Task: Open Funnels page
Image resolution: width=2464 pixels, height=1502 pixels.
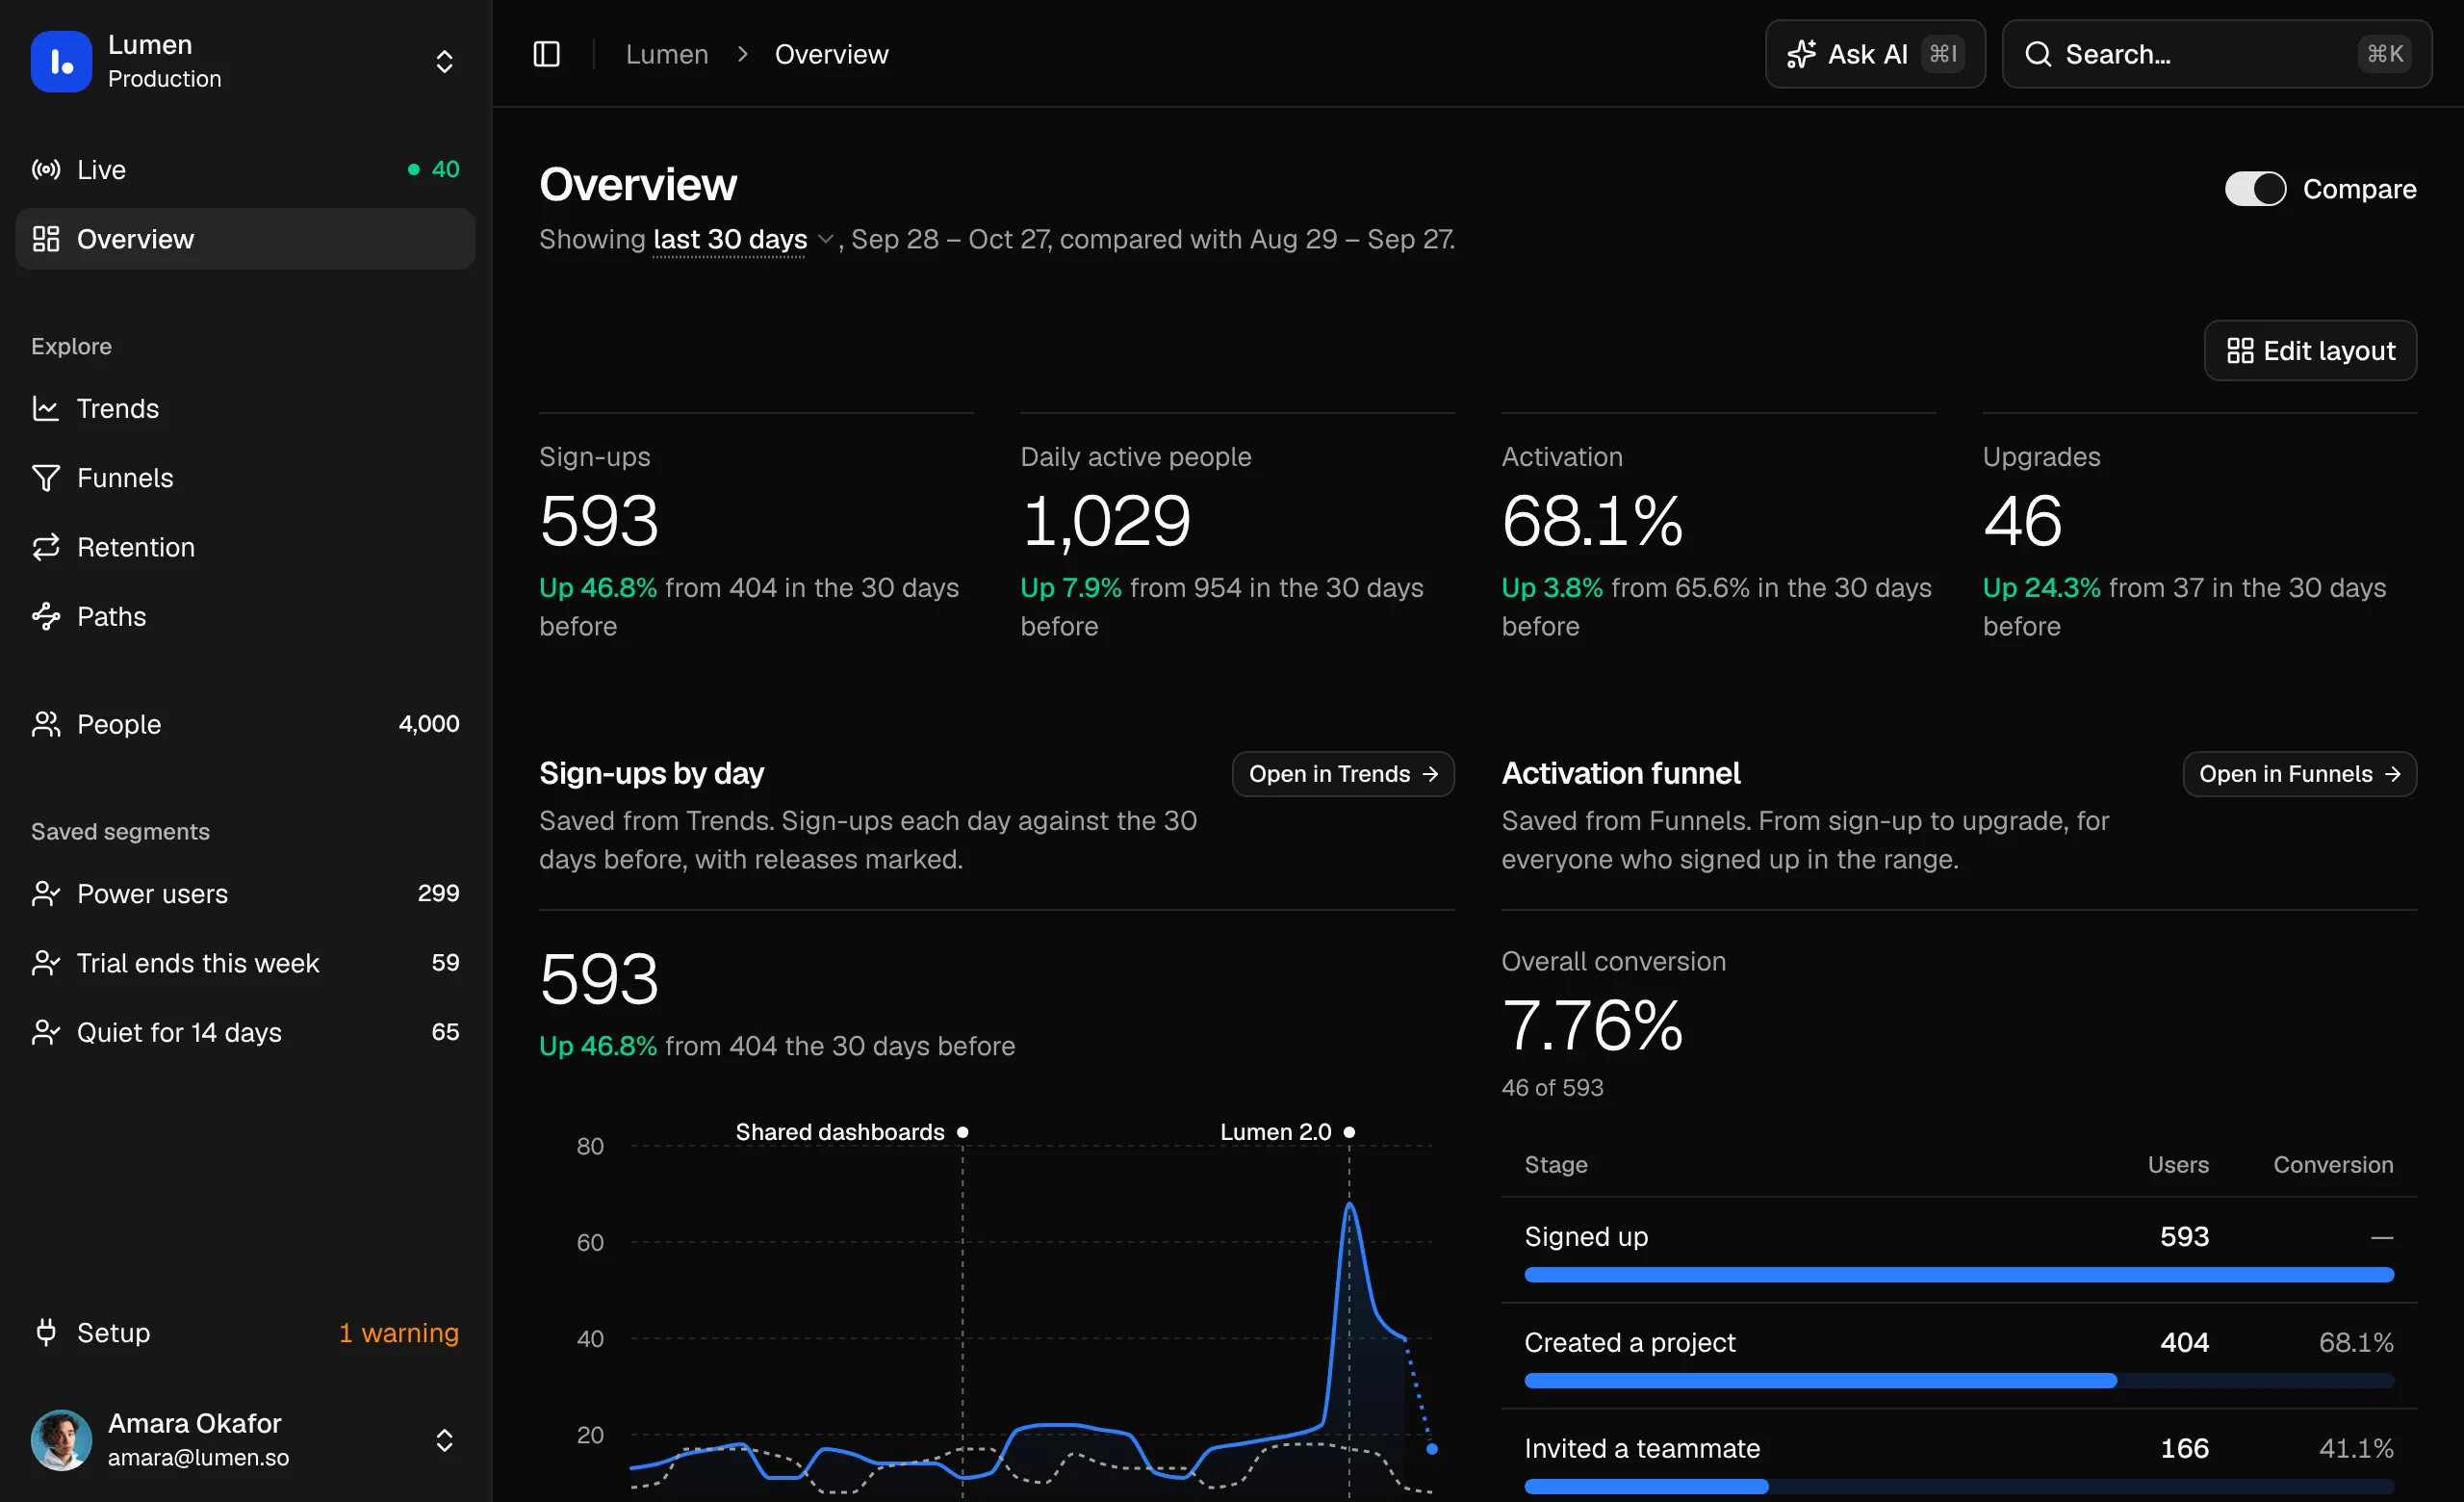Action: 245,478
